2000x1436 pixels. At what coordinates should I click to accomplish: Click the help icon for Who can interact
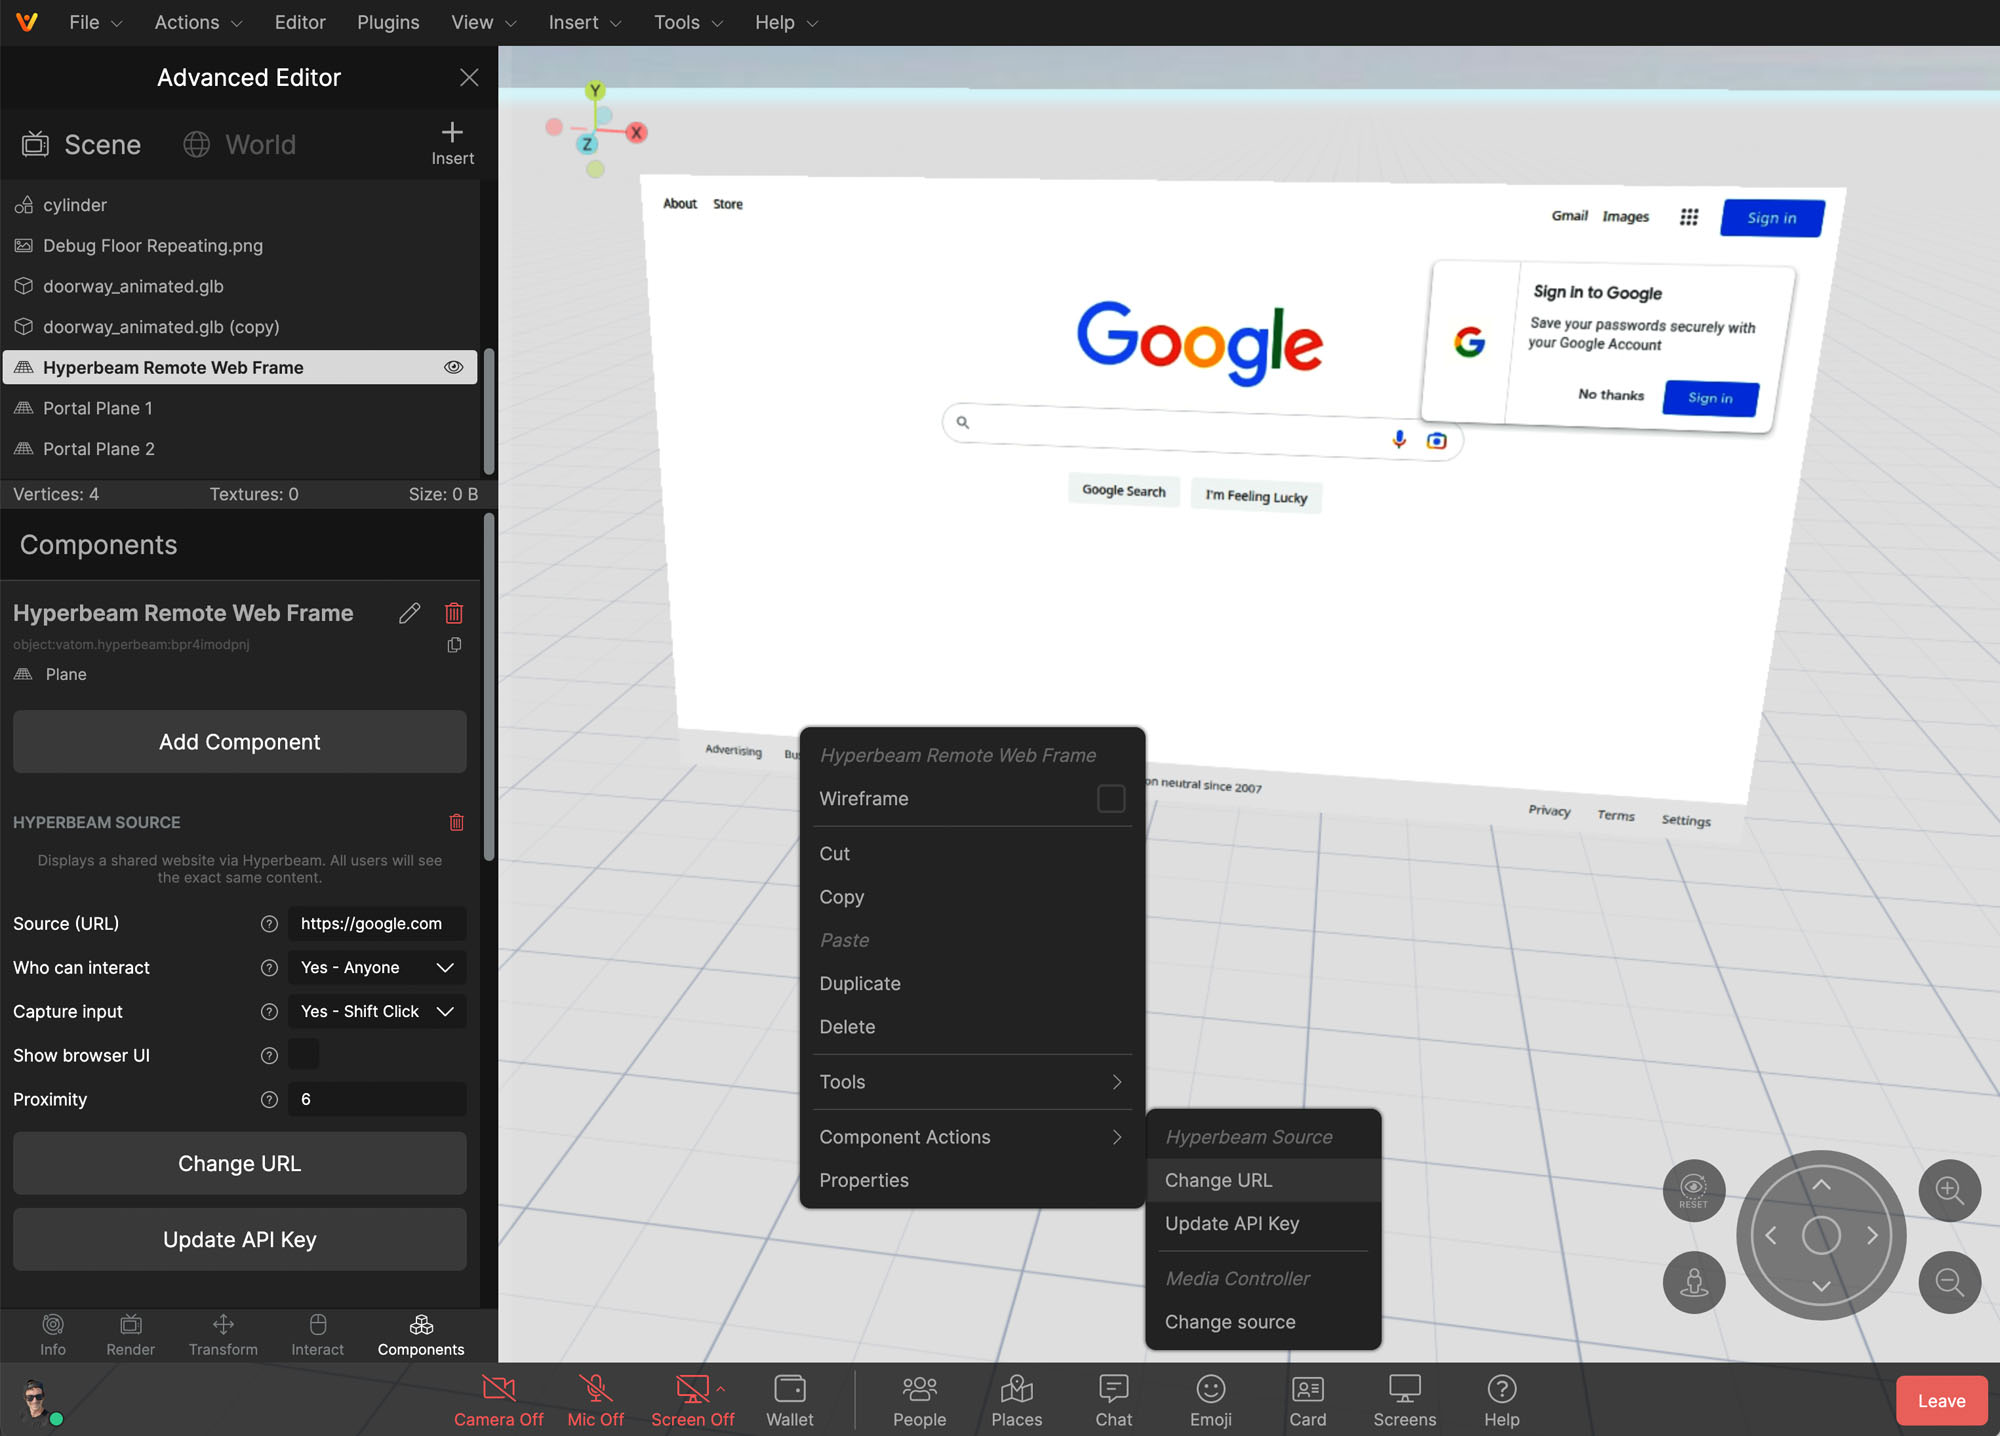click(x=269, y=968)
